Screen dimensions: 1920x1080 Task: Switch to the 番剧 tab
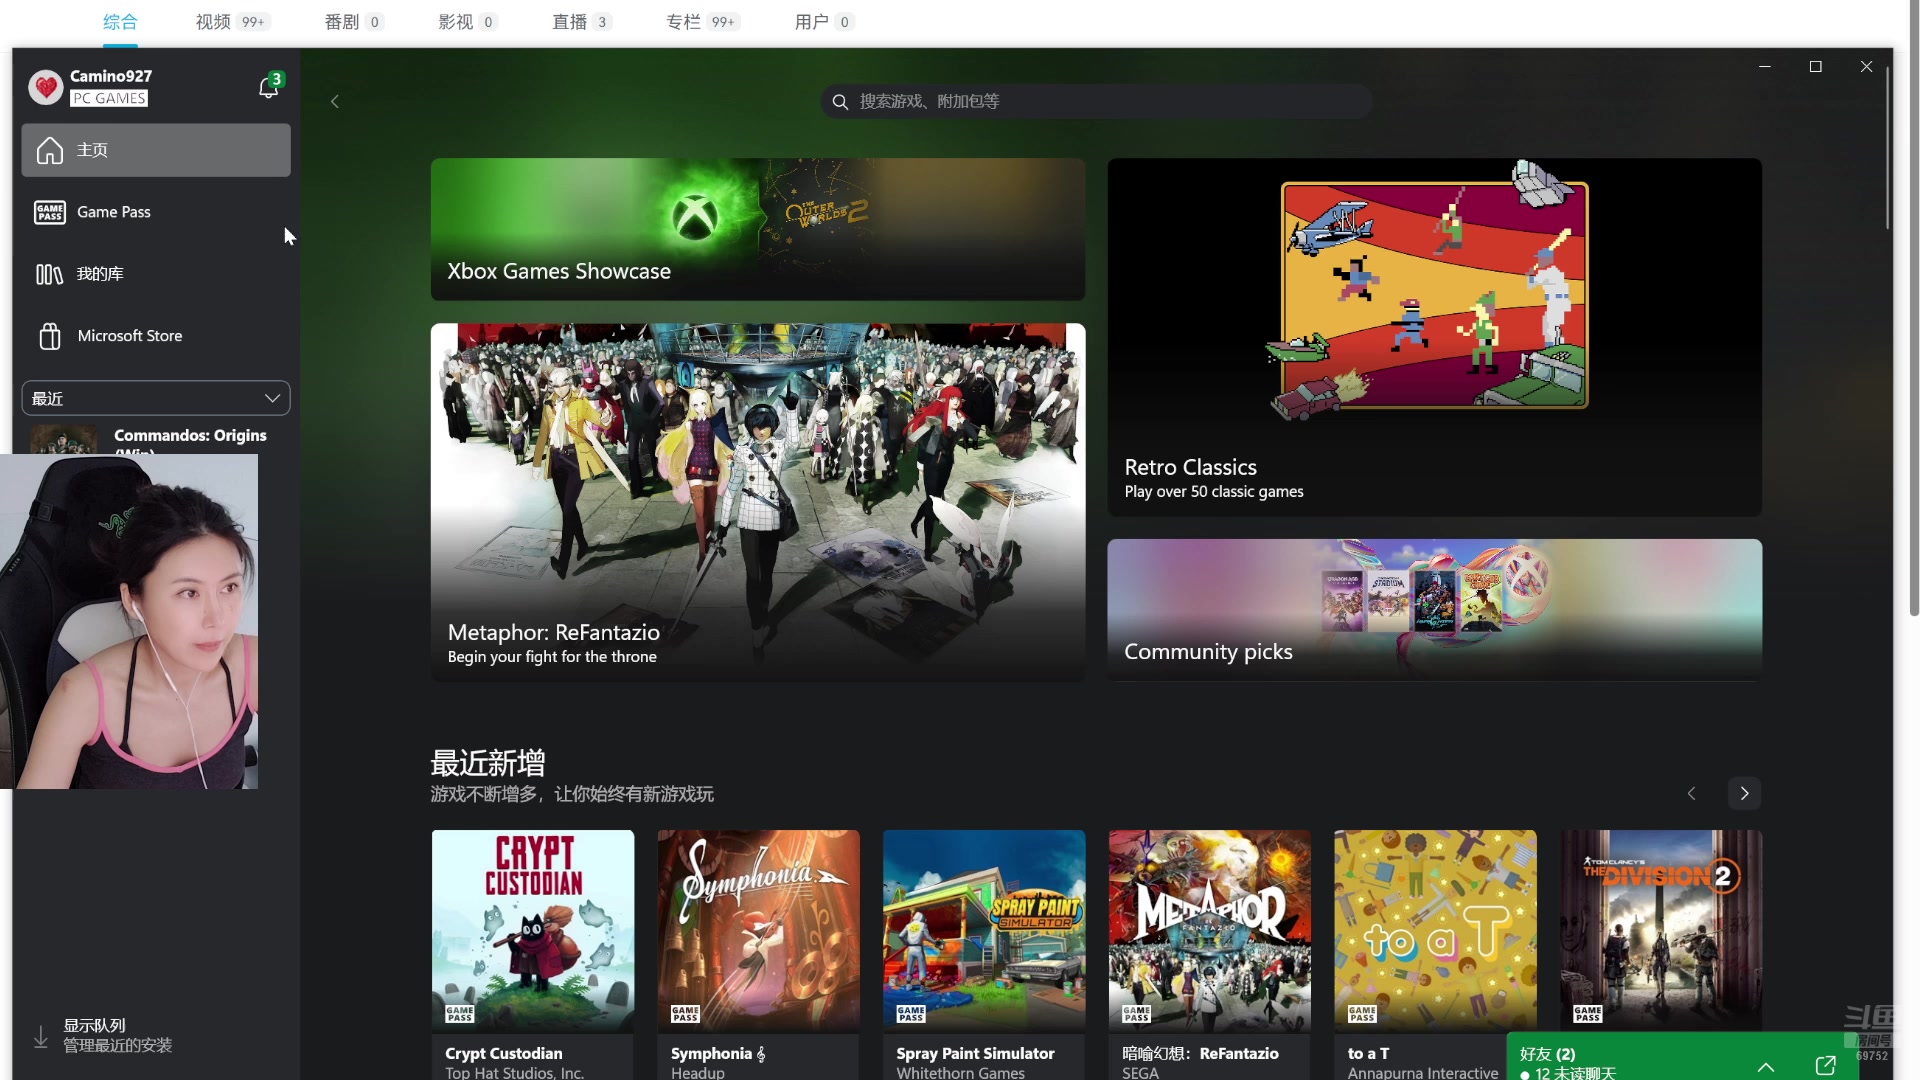click(354, 22)
